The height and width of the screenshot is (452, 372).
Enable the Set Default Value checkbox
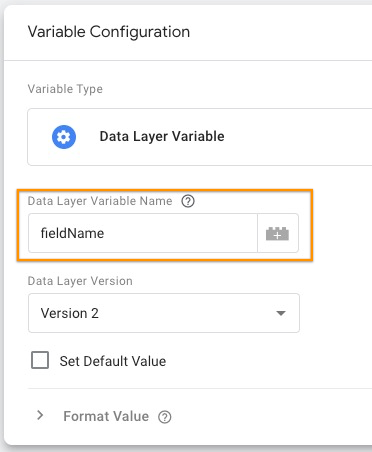(40, 360)
